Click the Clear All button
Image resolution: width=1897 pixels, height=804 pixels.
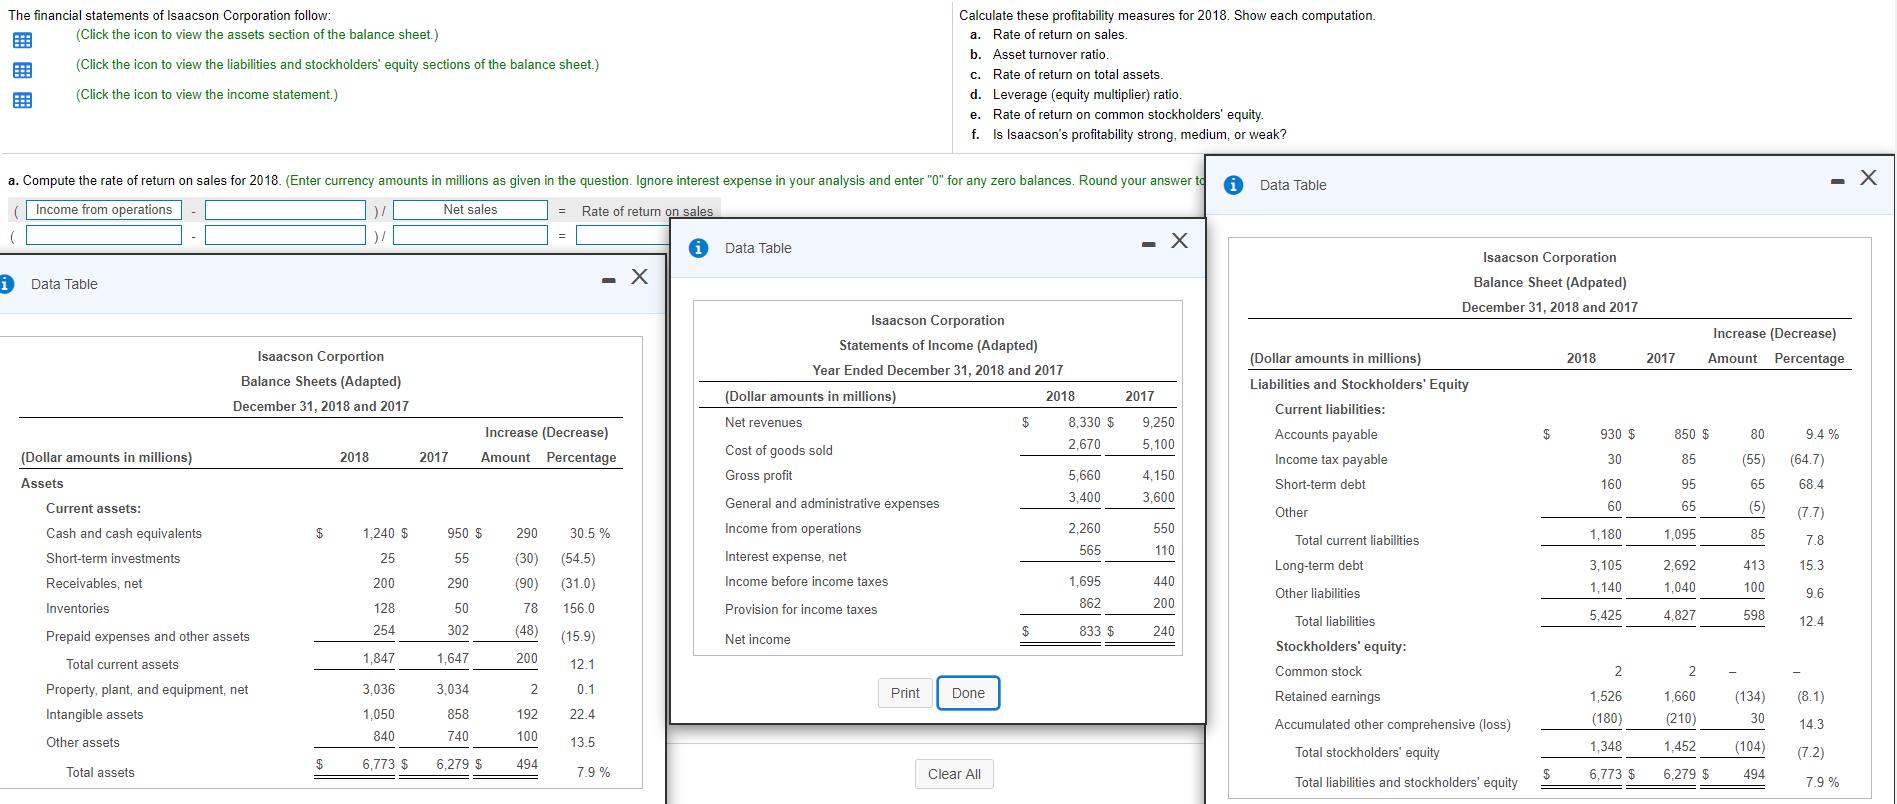954,774
